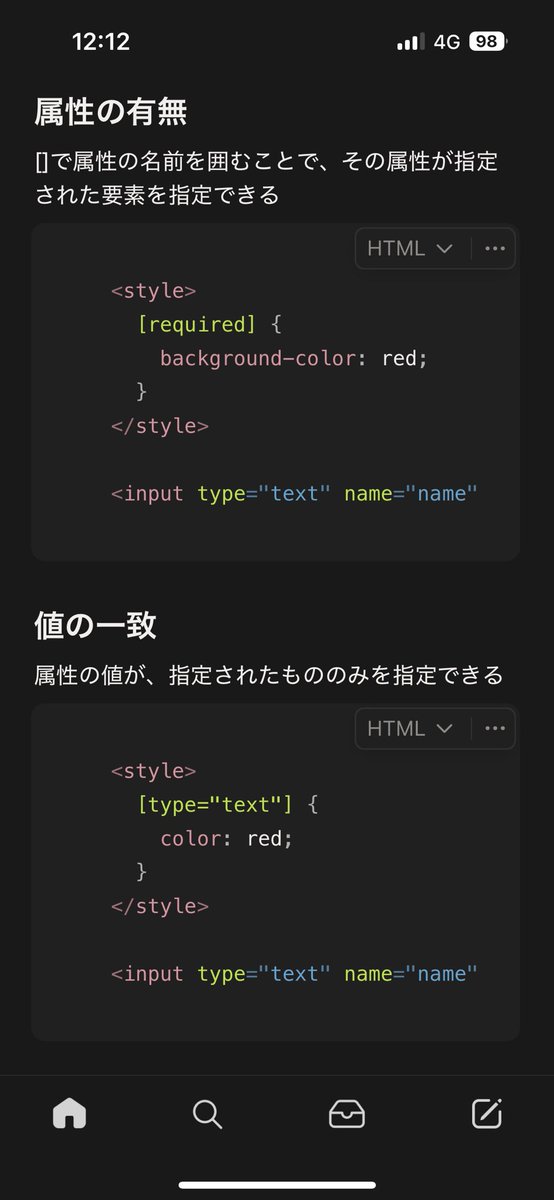Select the heading 値の一致
Image resolution: width=554 pixels, height=1200 pixels.
(x=95, y=626)
